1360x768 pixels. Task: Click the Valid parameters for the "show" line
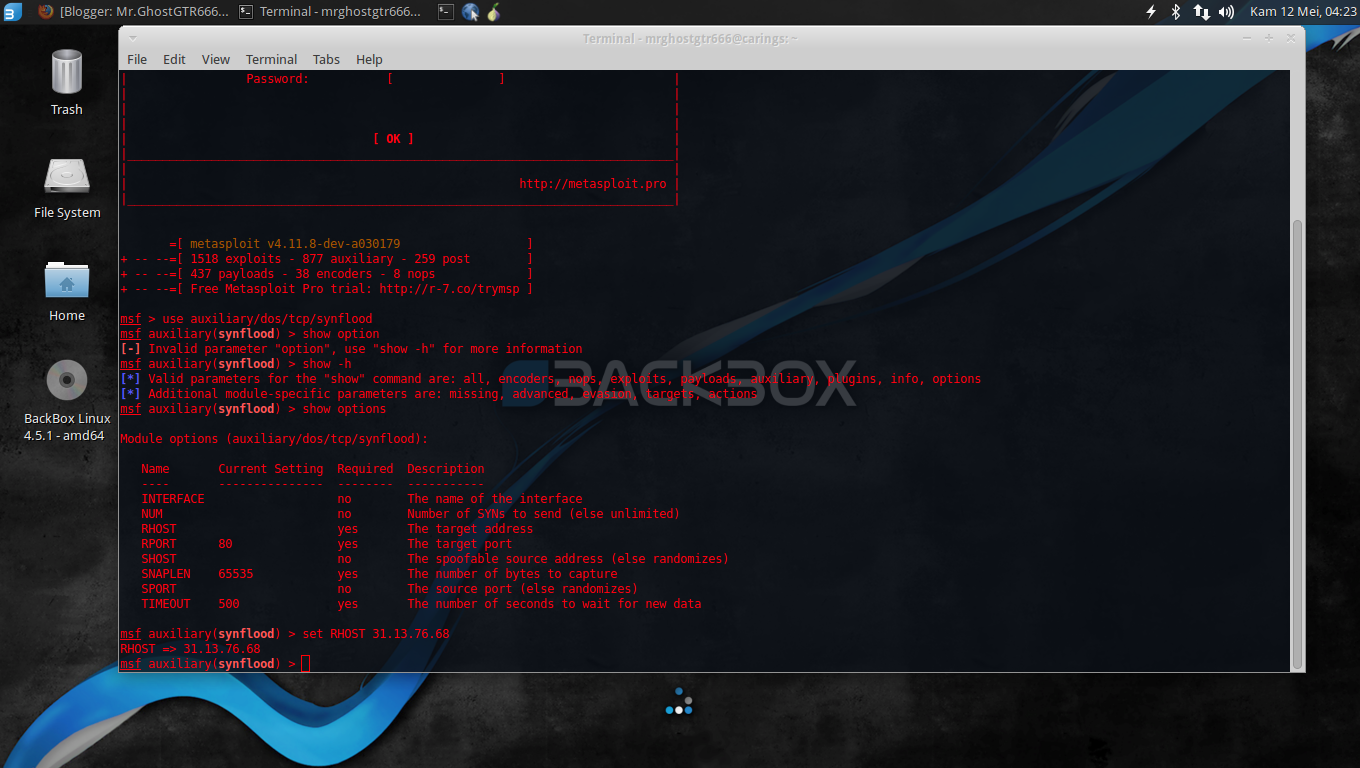(550, 379)
